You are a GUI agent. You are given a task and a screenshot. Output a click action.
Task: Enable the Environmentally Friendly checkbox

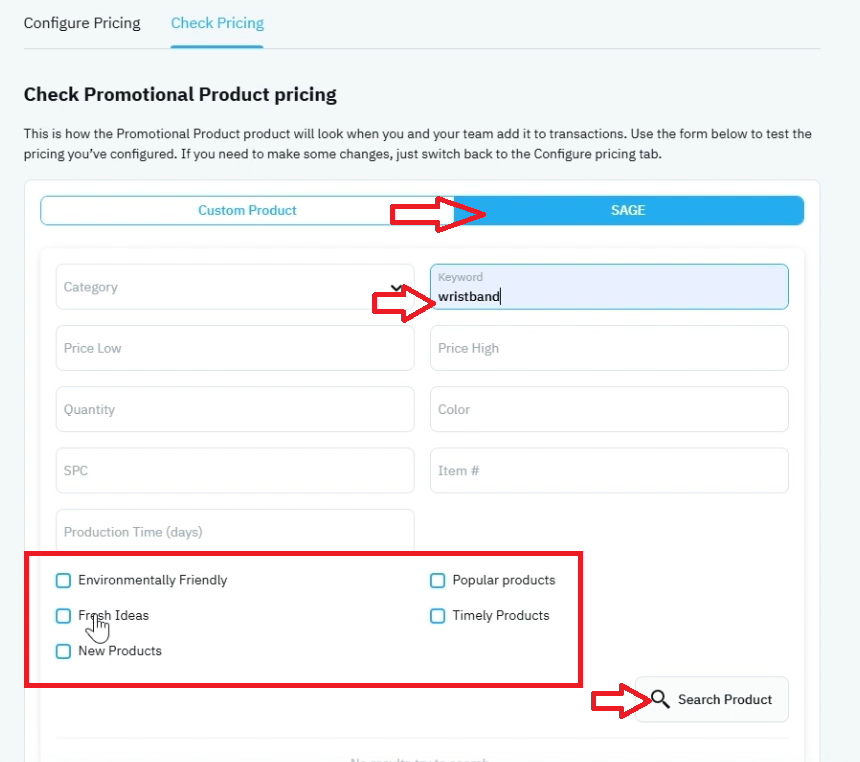coord(63,580)
